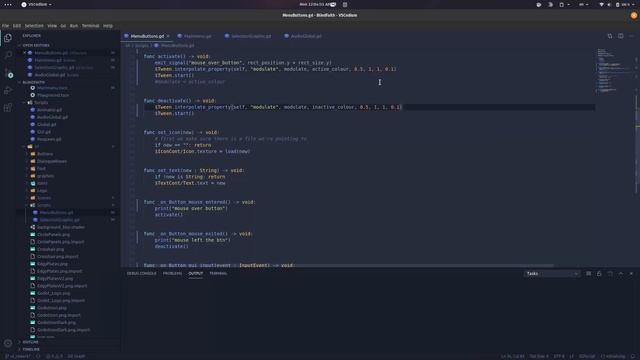Image resolution: width=640 pixels, height=360 pixels.
Task: Click the GDScript language mode in status bar
Action: pos(587,356)
